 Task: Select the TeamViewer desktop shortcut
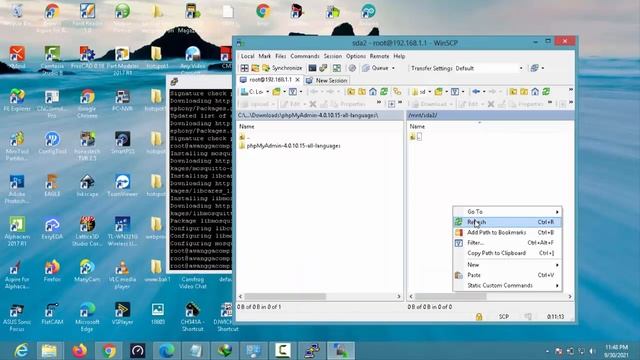point(122,186)
